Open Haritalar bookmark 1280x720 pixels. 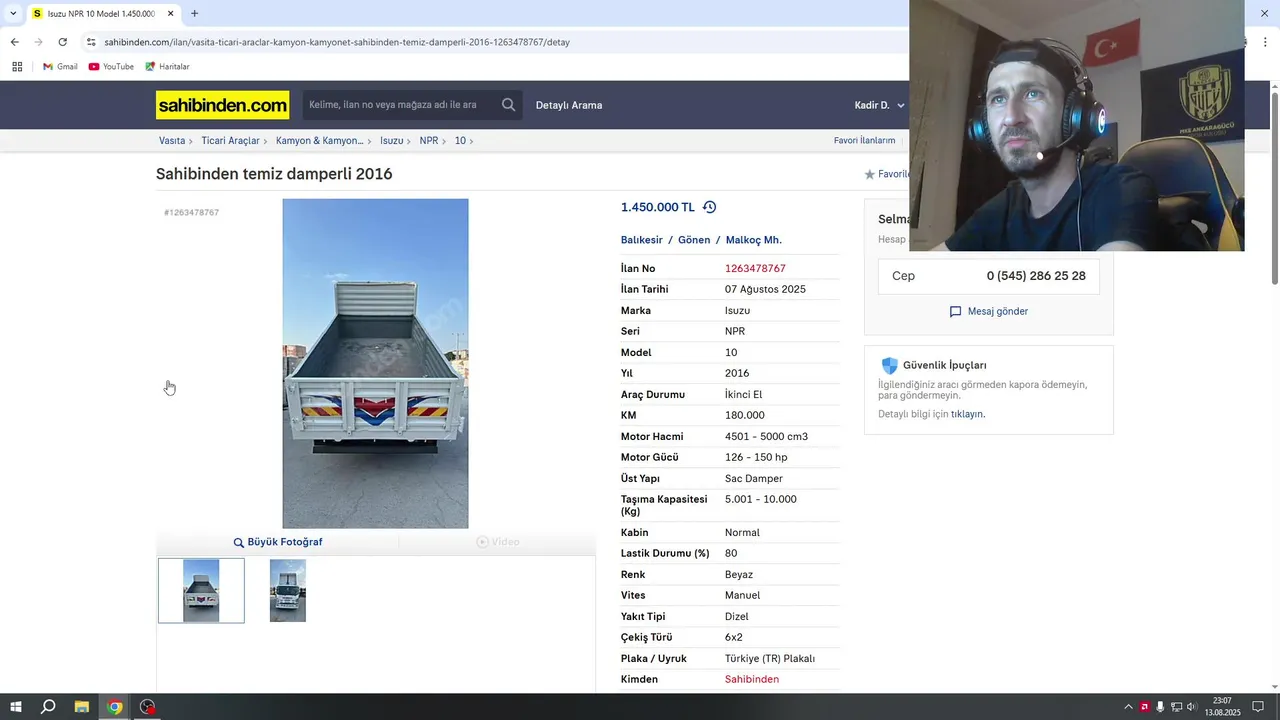pos(167,67)
